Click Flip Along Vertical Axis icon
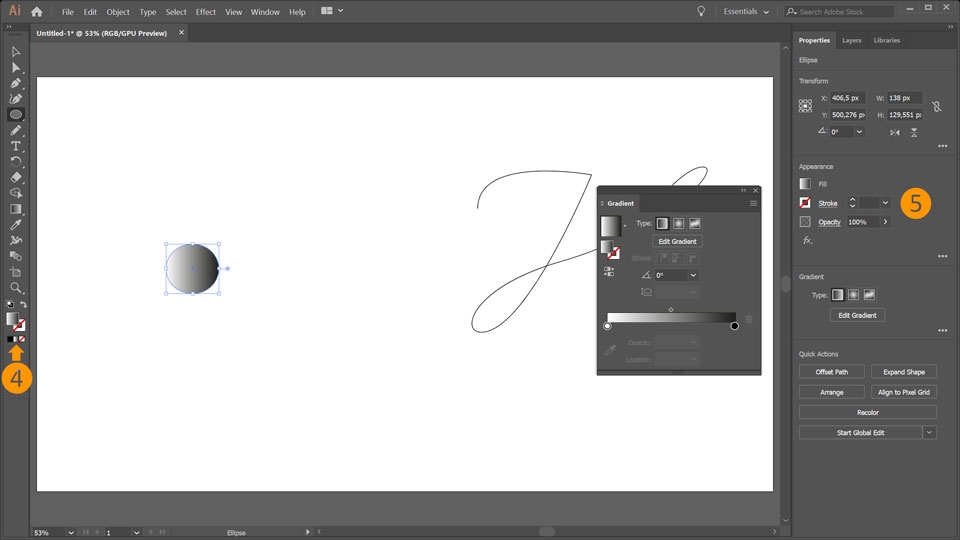The width and height of the screenshot is (960, 540). click(914, 132)
